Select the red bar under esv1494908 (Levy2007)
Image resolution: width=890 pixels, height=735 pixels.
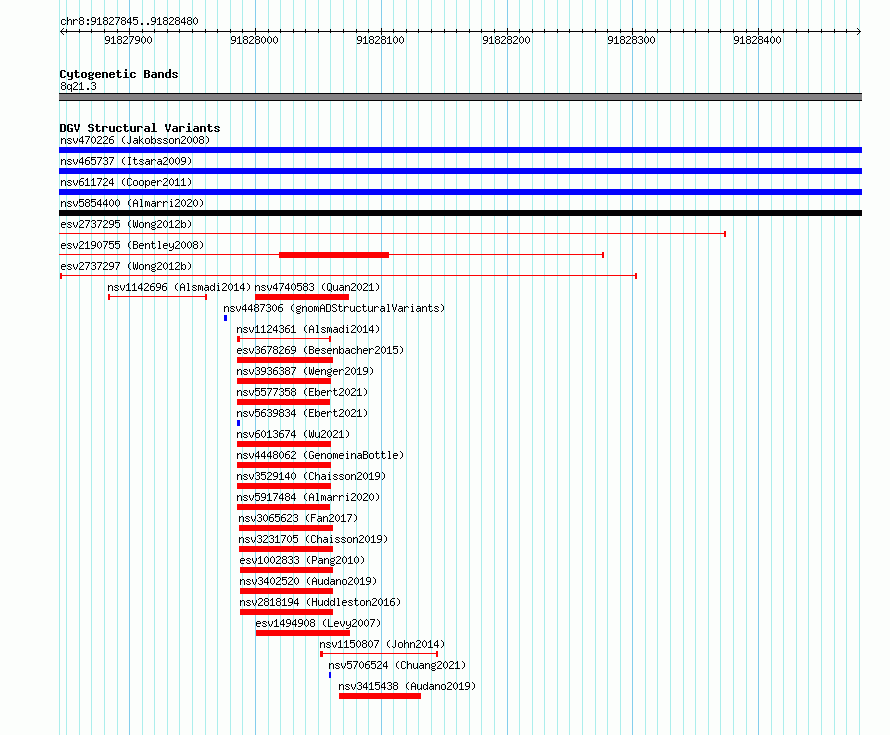[x=303, y=633]
